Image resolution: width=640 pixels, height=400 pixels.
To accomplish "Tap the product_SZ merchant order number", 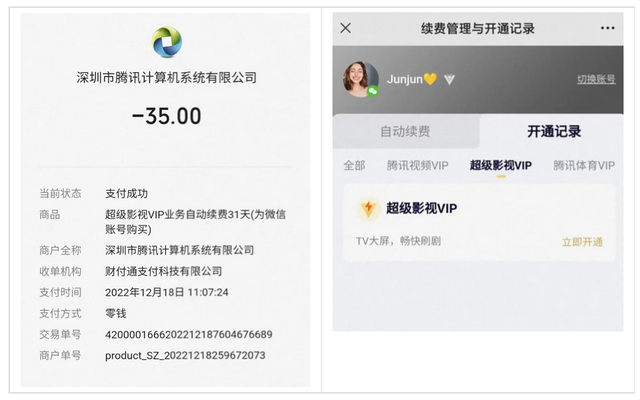I will point(185,356).
